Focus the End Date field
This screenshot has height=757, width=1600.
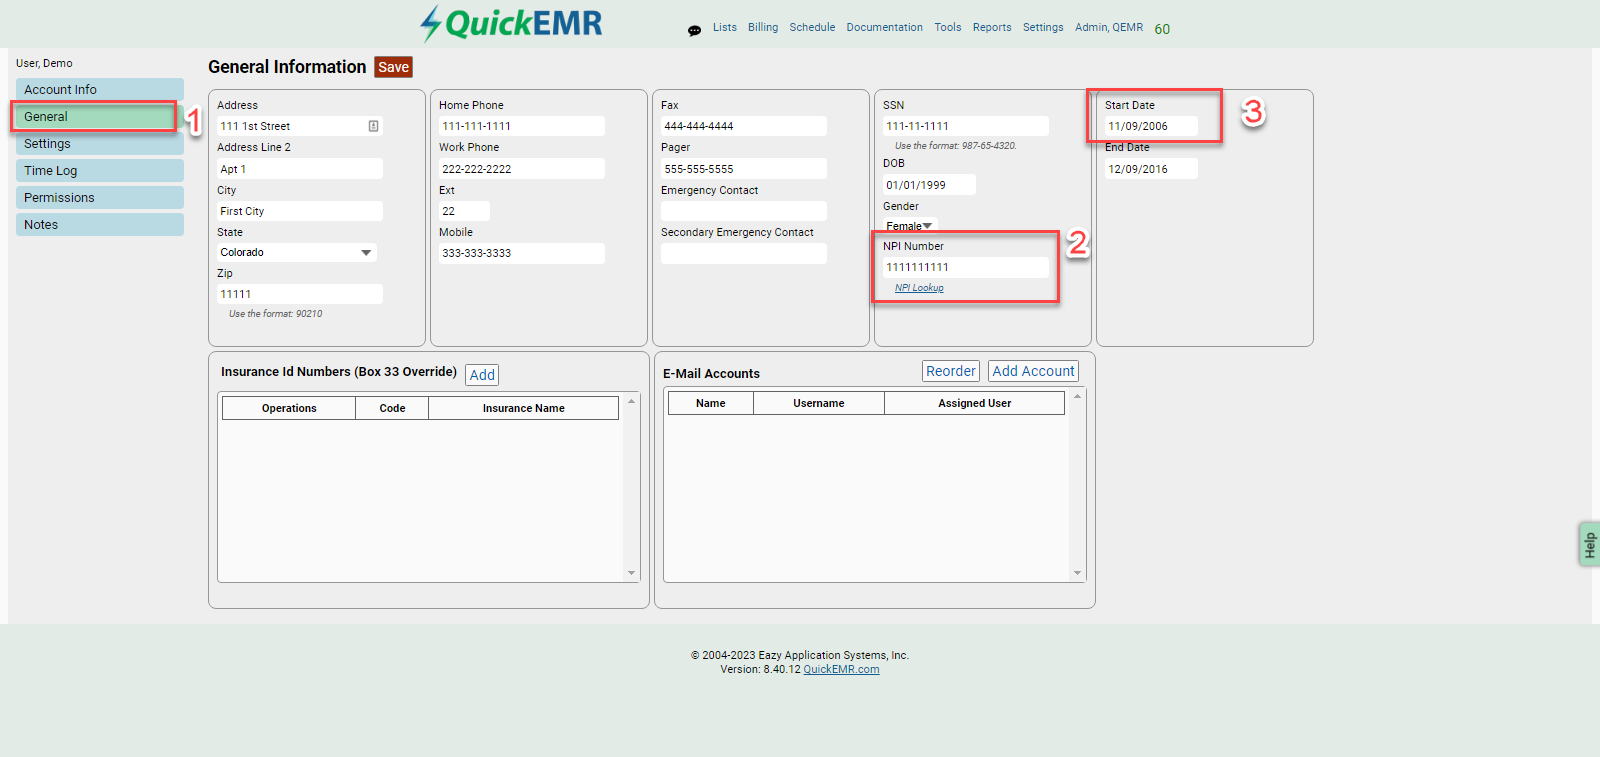pyautogui.click(x=1151, y=169)
